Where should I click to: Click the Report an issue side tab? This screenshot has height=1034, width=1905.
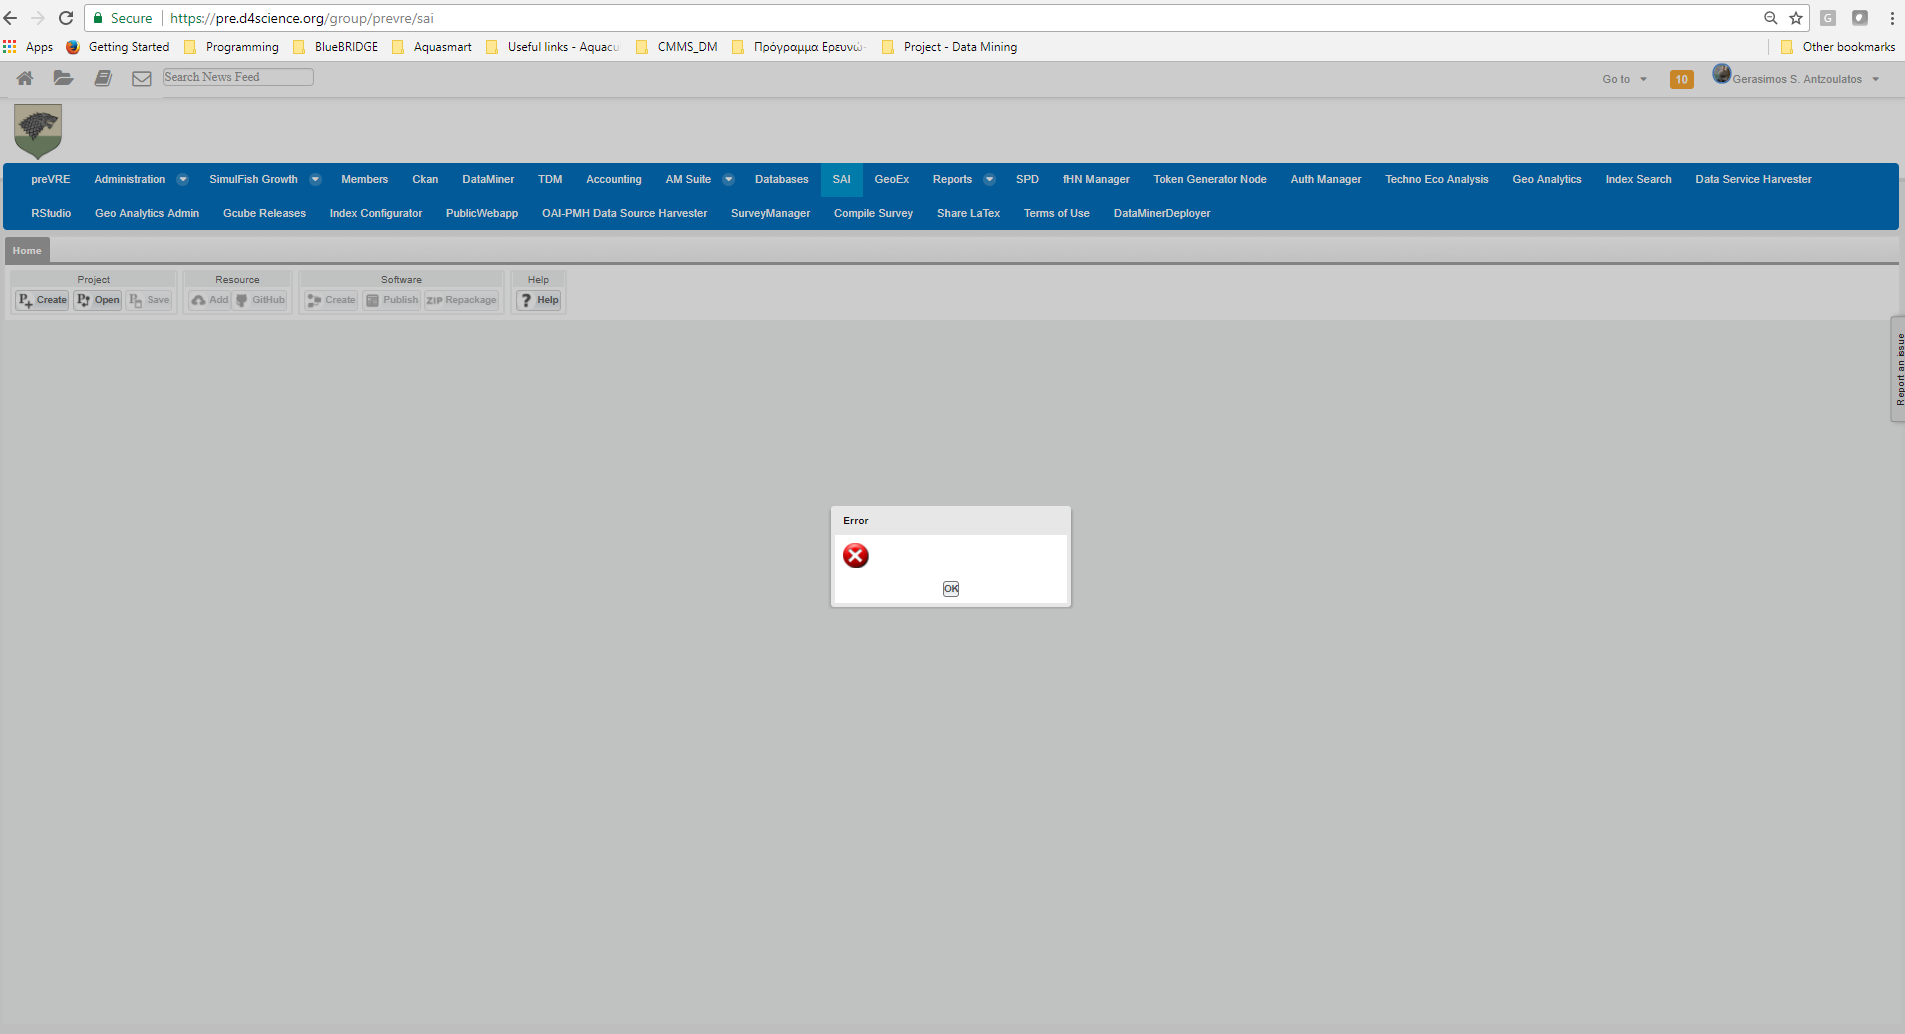click(1898, 369)
